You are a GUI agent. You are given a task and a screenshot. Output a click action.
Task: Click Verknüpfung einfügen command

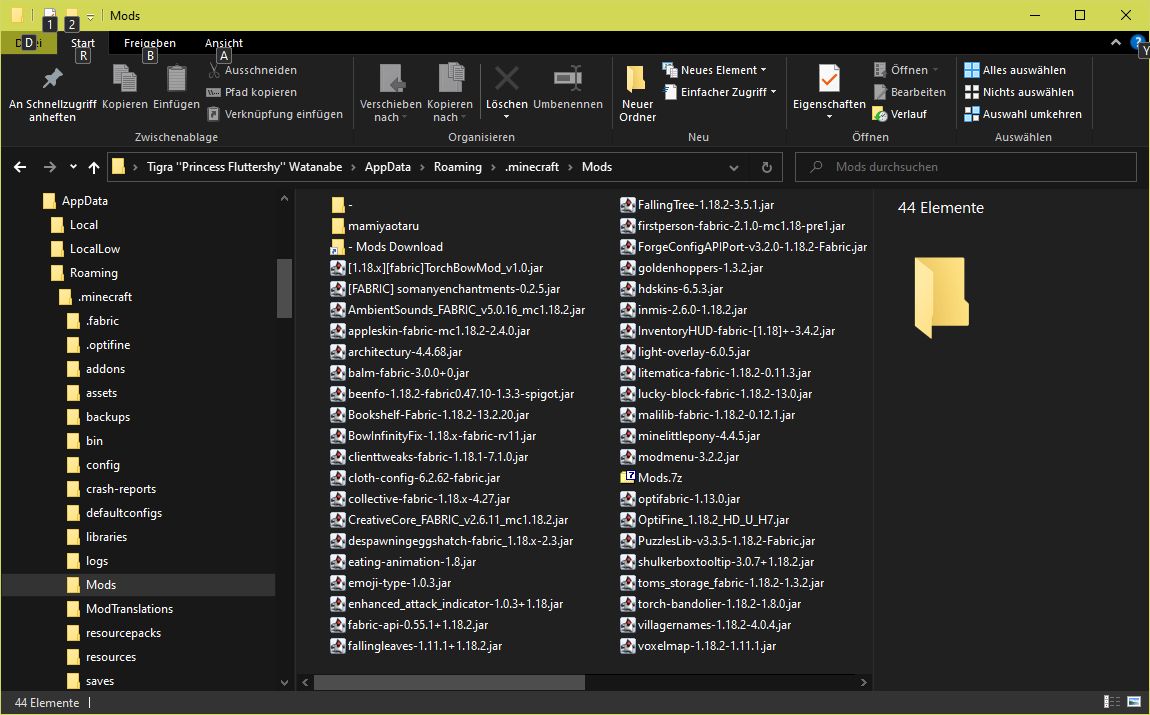click(x=275, y=114)
